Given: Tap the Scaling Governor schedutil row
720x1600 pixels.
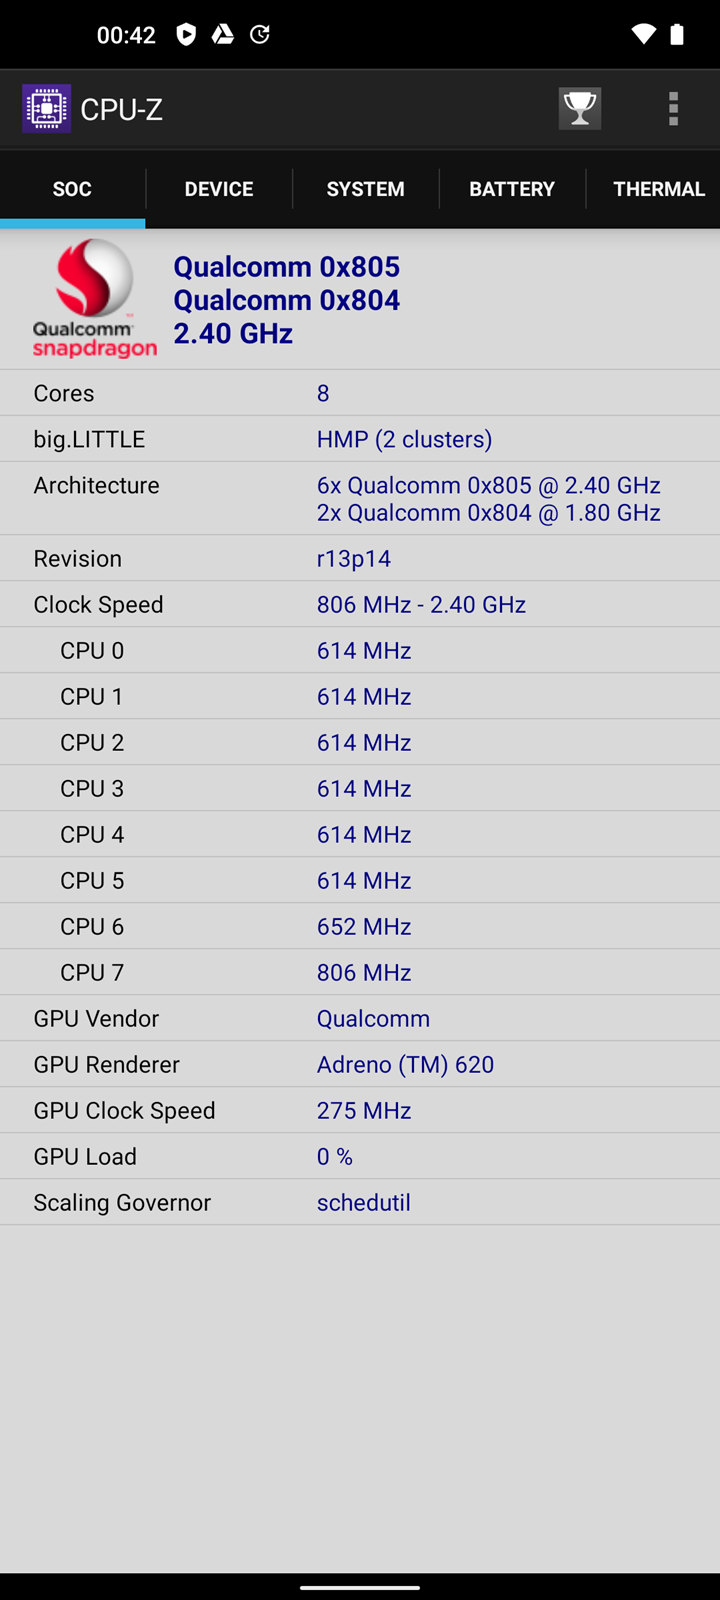Looking at the screenshot, I should (360, 1202).
